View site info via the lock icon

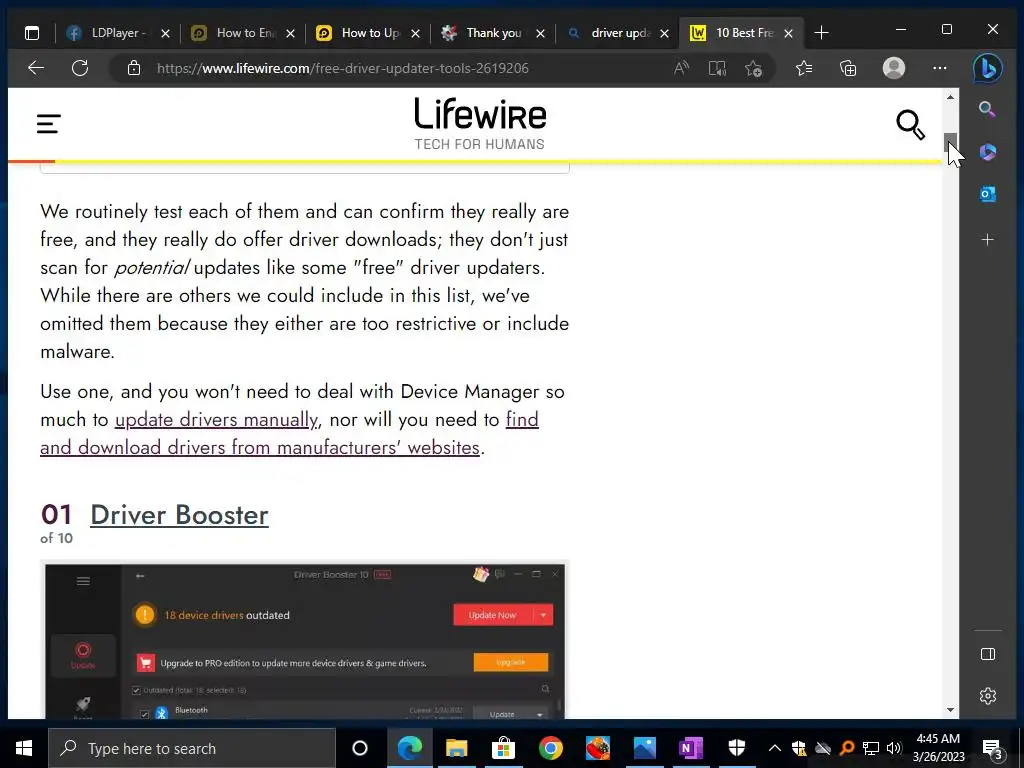pyautogui.click(x=134, y=68)
